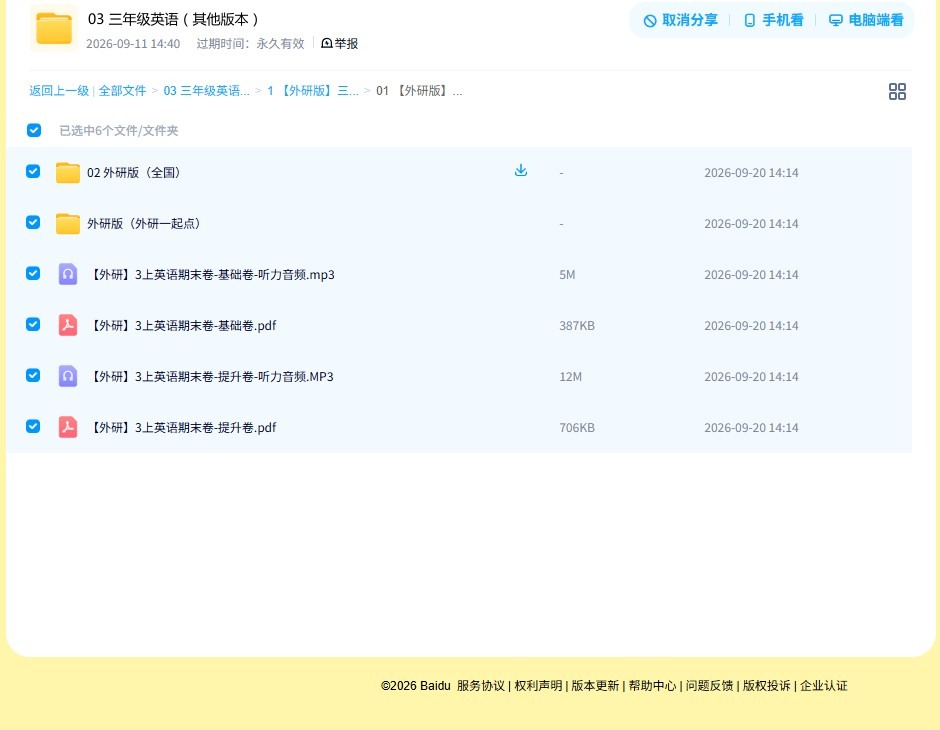Viewport: 940px width, 730px height.
Task: Uncheck 基础卷.pdf checkbox
Action: click(33, 324)
